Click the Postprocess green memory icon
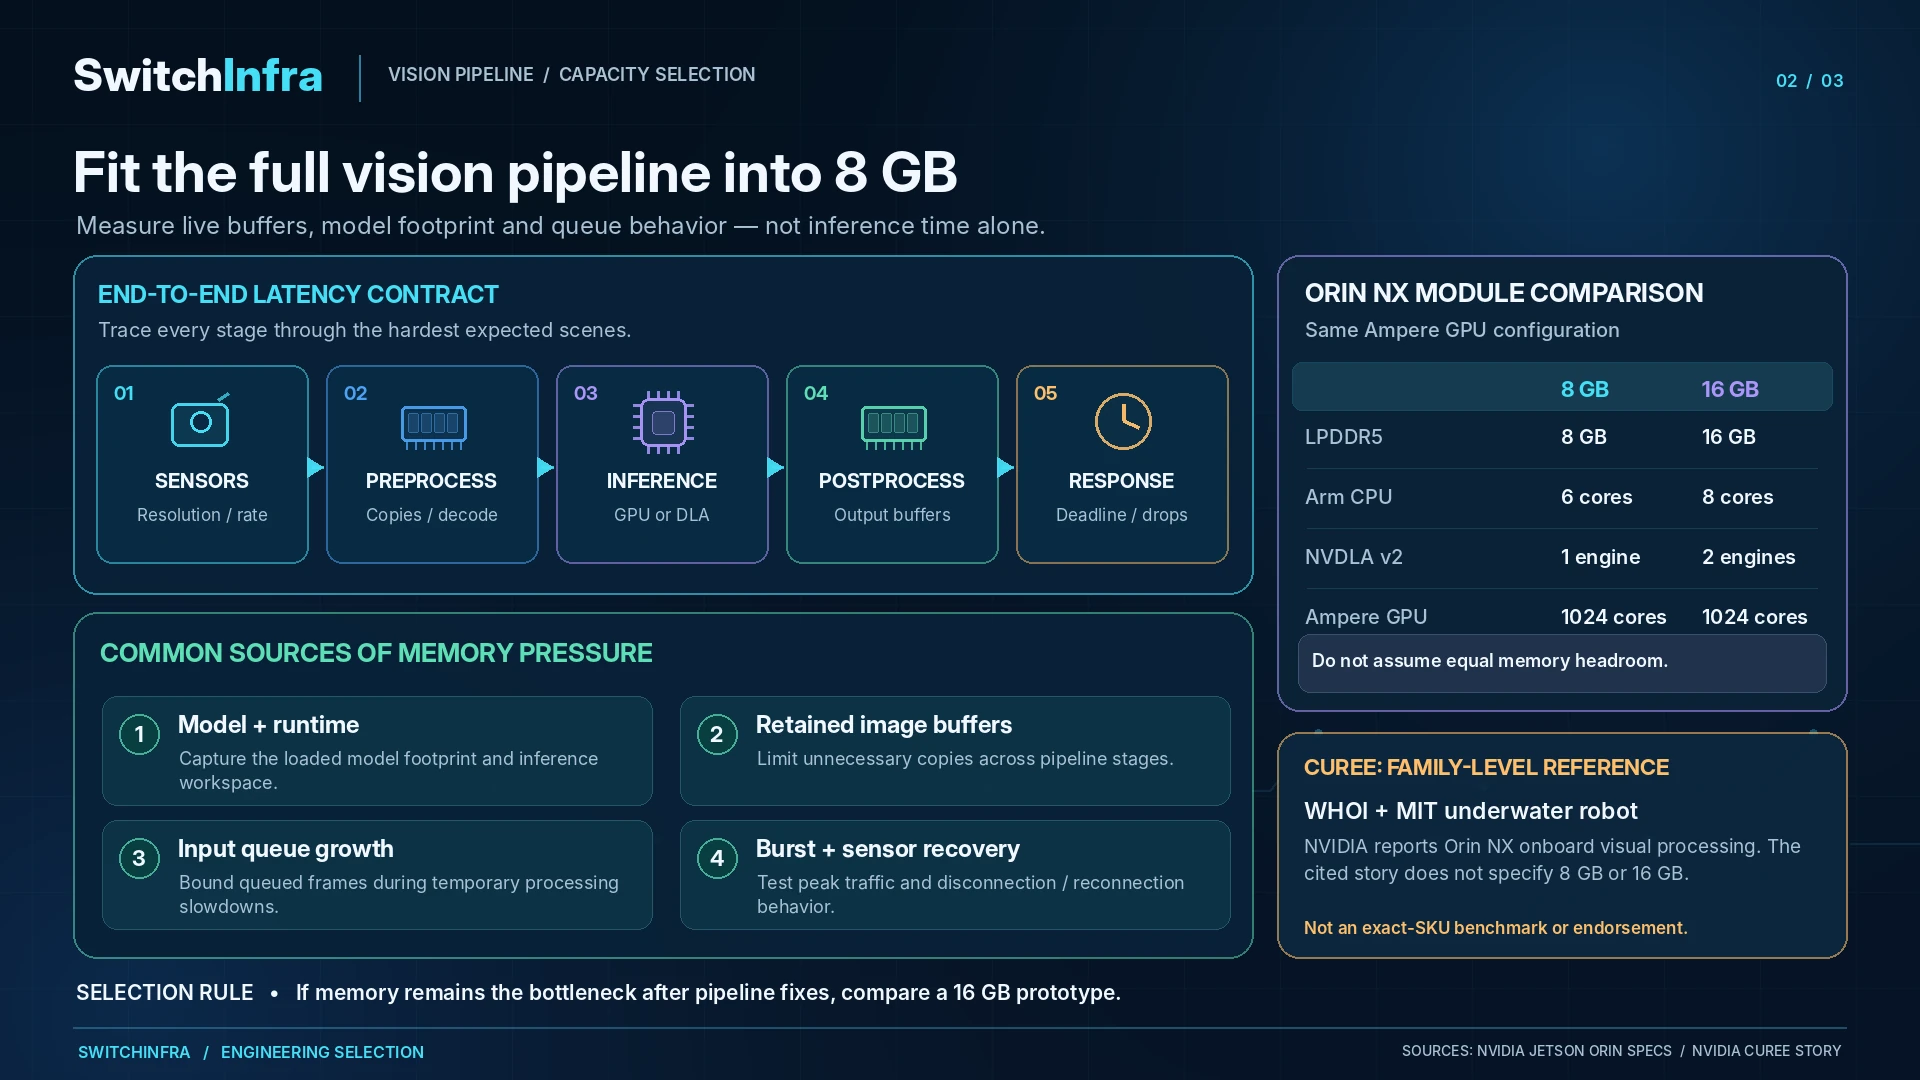This screenshot has height=1080, width=1920. [893, 426]
